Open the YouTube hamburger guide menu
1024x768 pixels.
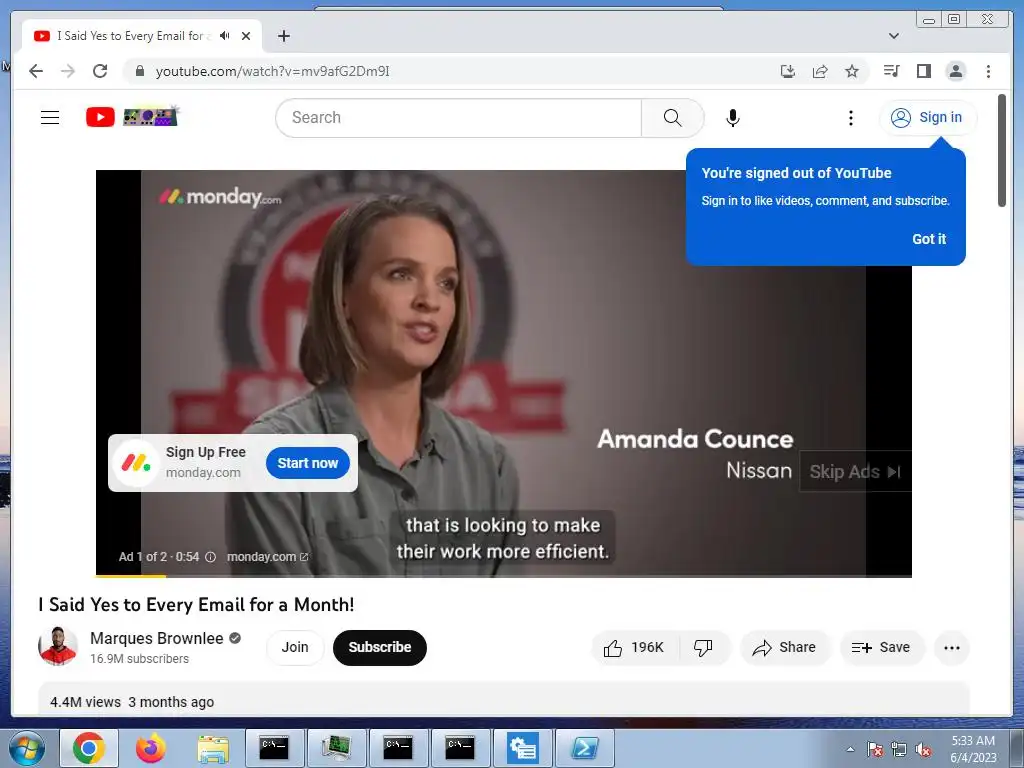[50, 118]
